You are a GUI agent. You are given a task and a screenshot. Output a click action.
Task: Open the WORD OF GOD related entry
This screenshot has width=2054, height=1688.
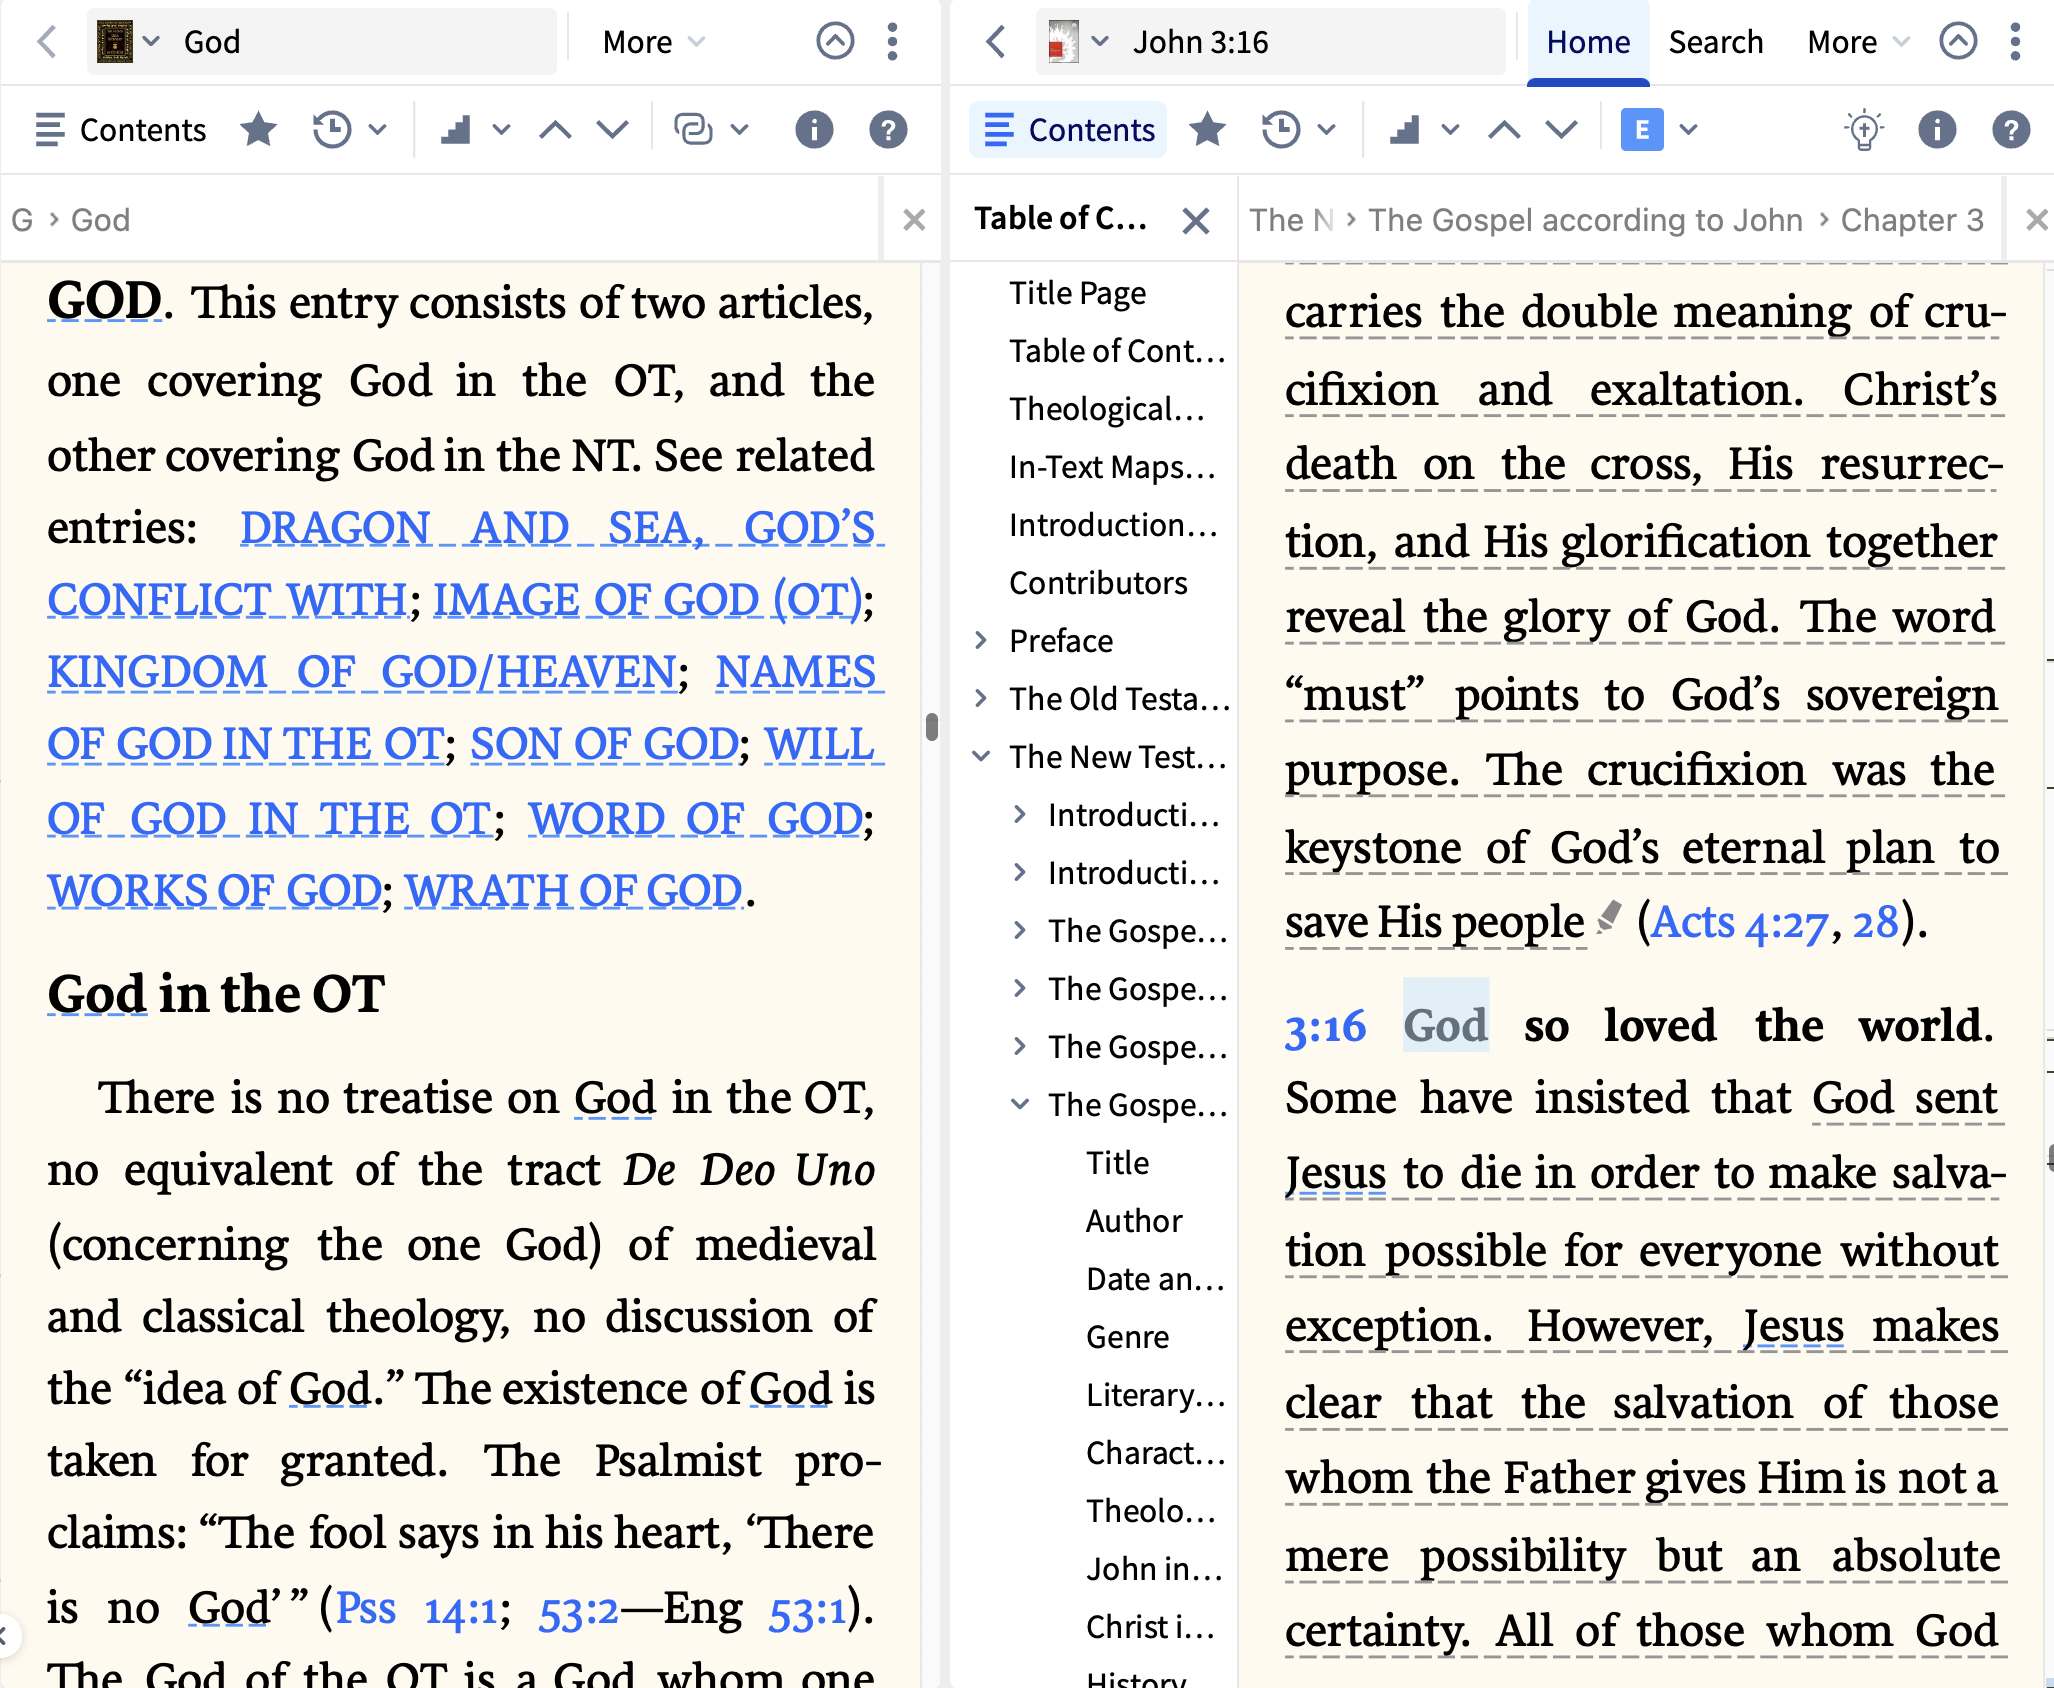point(695,819)
